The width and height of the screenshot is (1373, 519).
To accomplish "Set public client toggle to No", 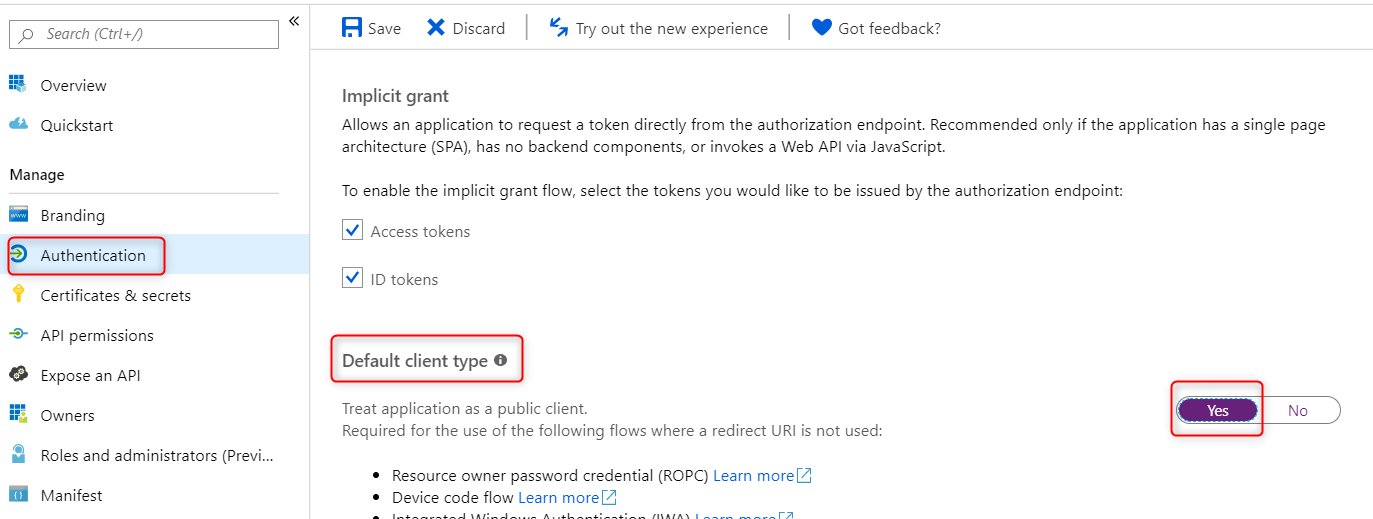I will (x=1298, y=410).
